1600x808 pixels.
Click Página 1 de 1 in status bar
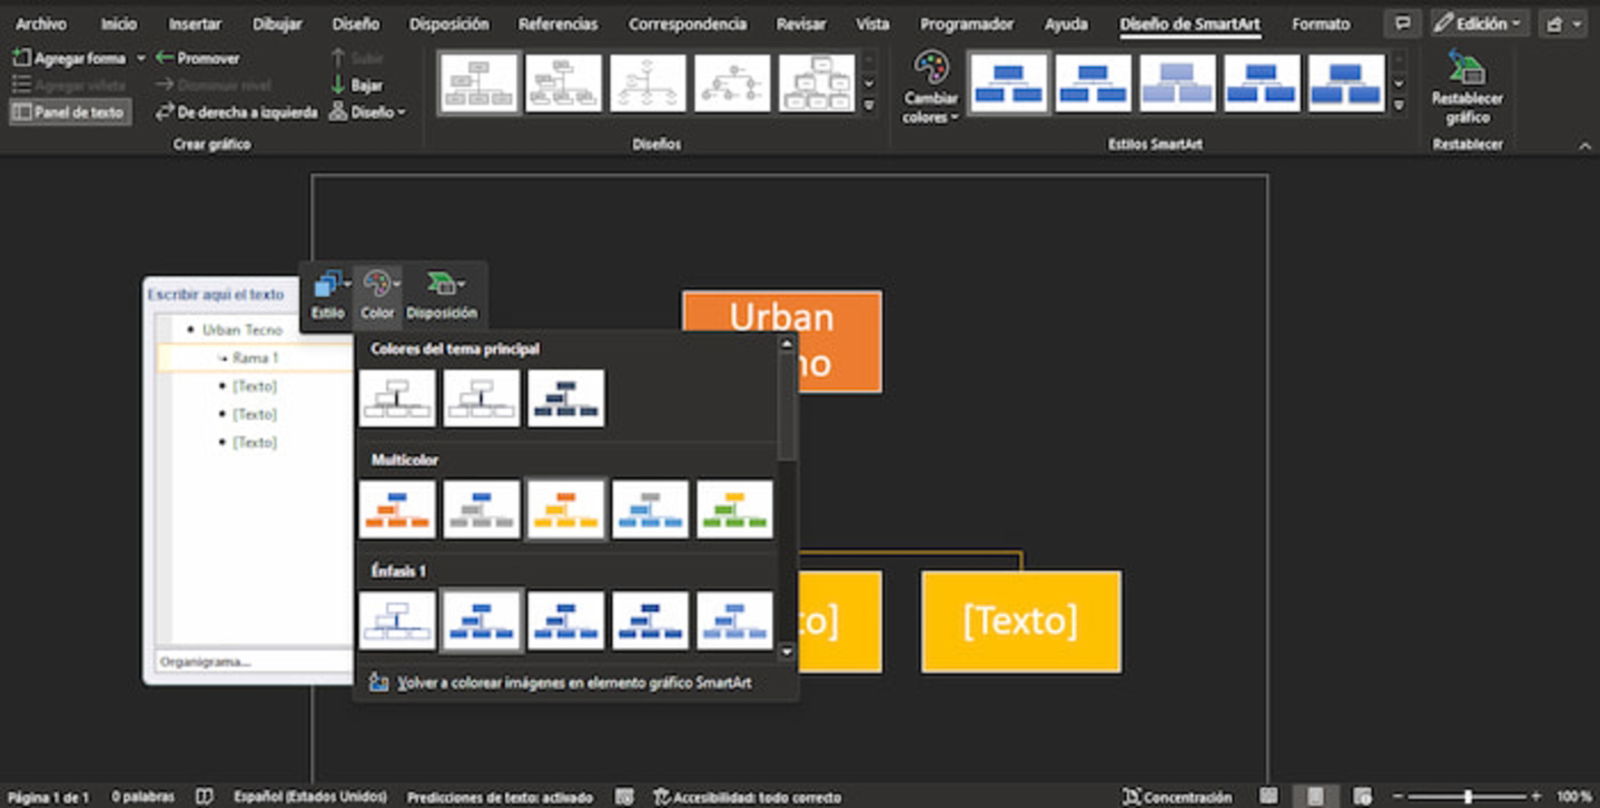tap(48, 797)
